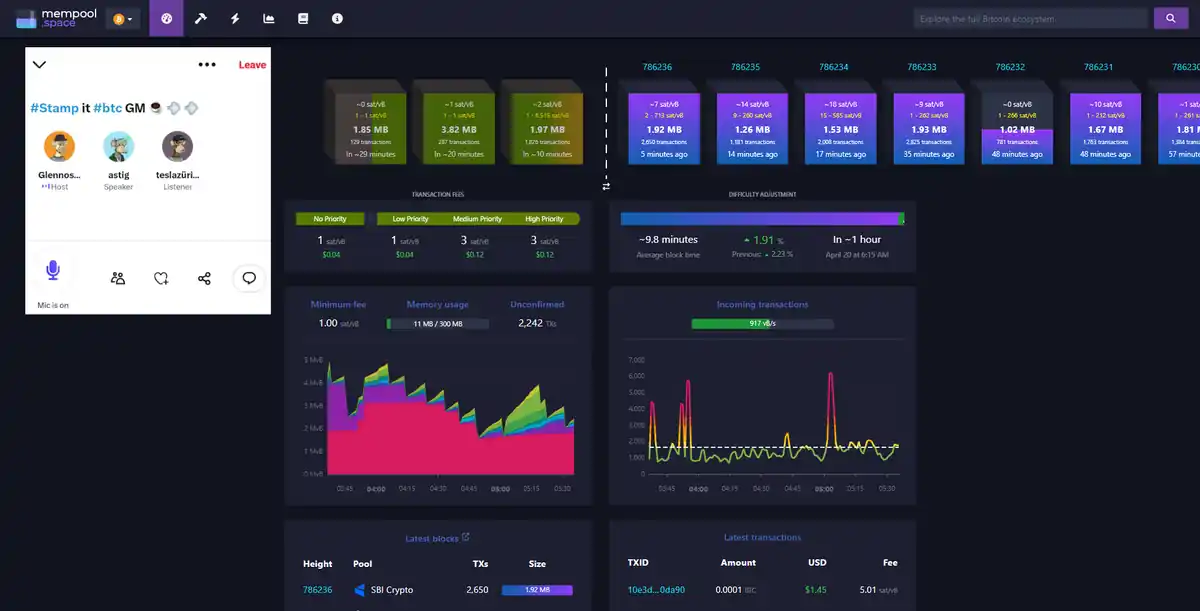Open people list icon in Space

pyautogui.click(x=118, y=279)
